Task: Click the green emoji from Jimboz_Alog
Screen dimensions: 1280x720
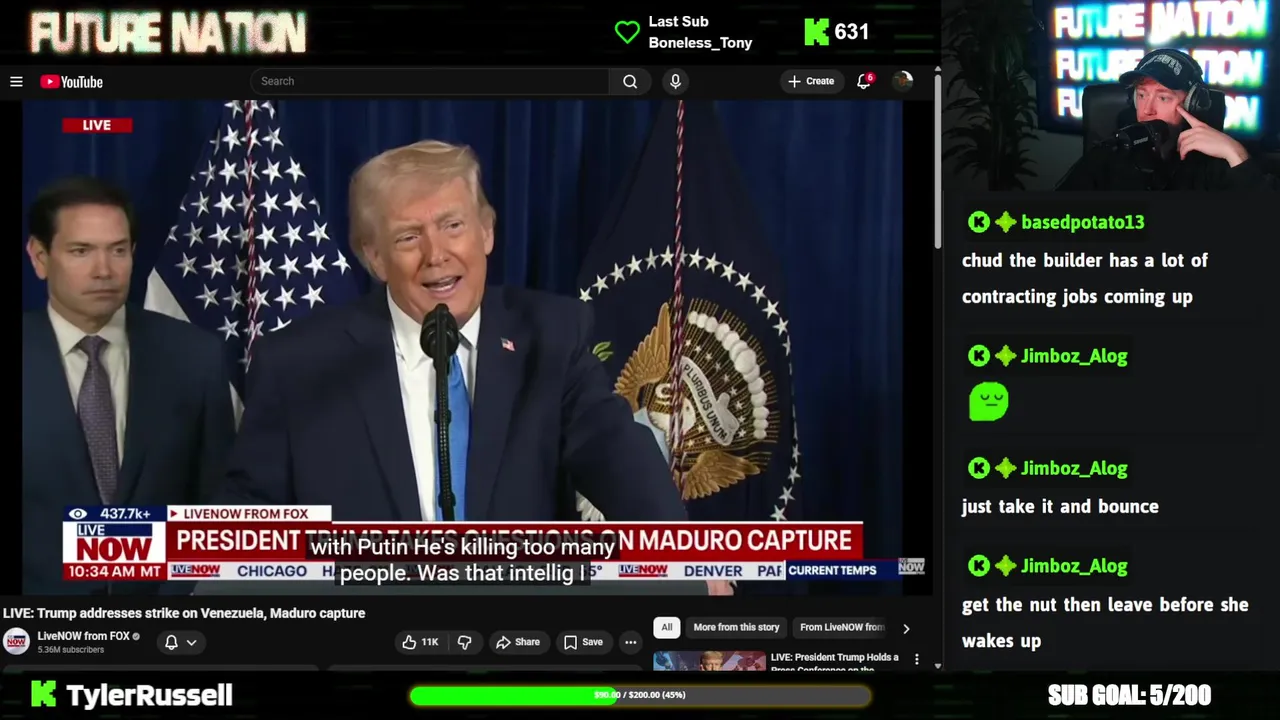Action: tap(988, 402)
